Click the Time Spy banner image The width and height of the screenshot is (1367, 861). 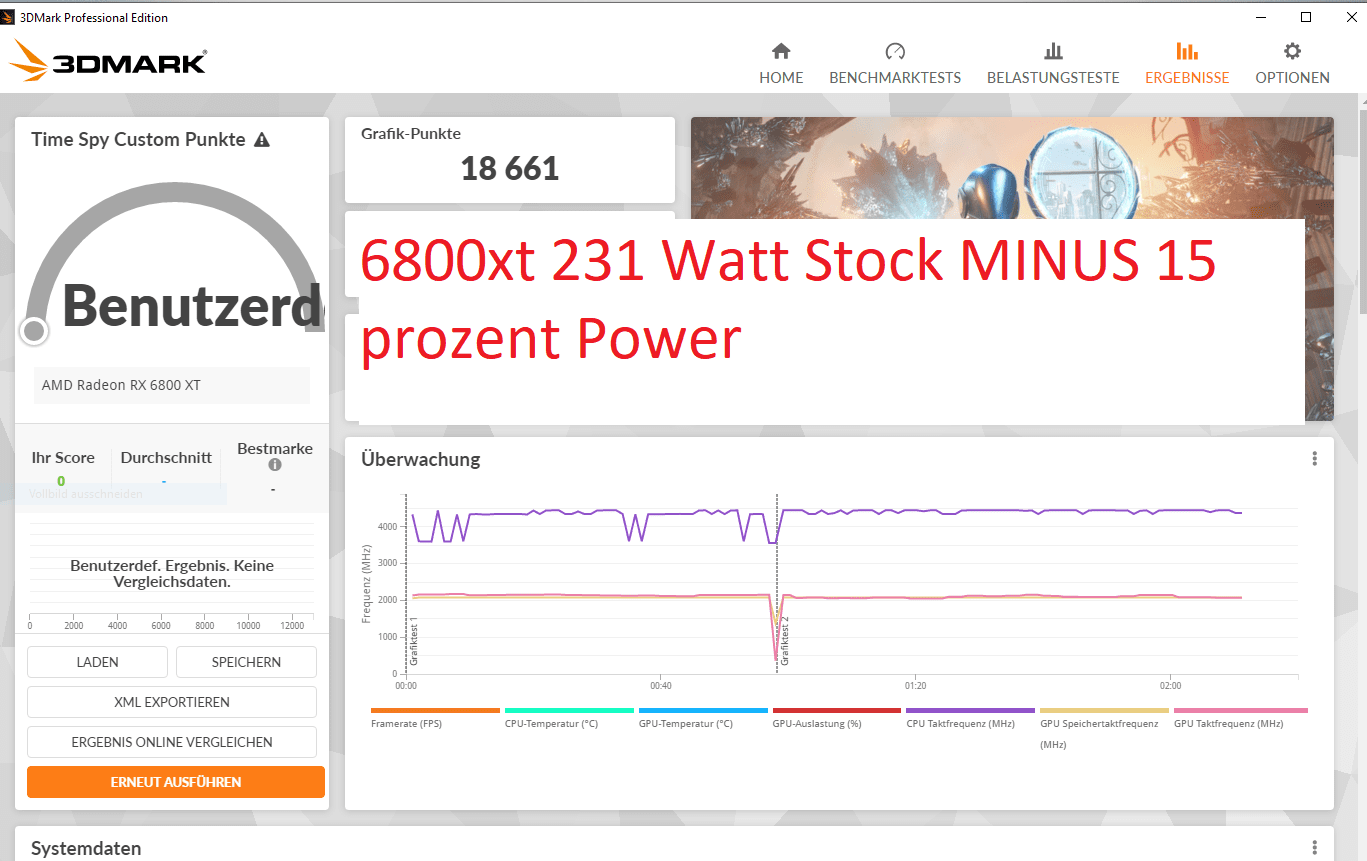(x=1012, y=167)
